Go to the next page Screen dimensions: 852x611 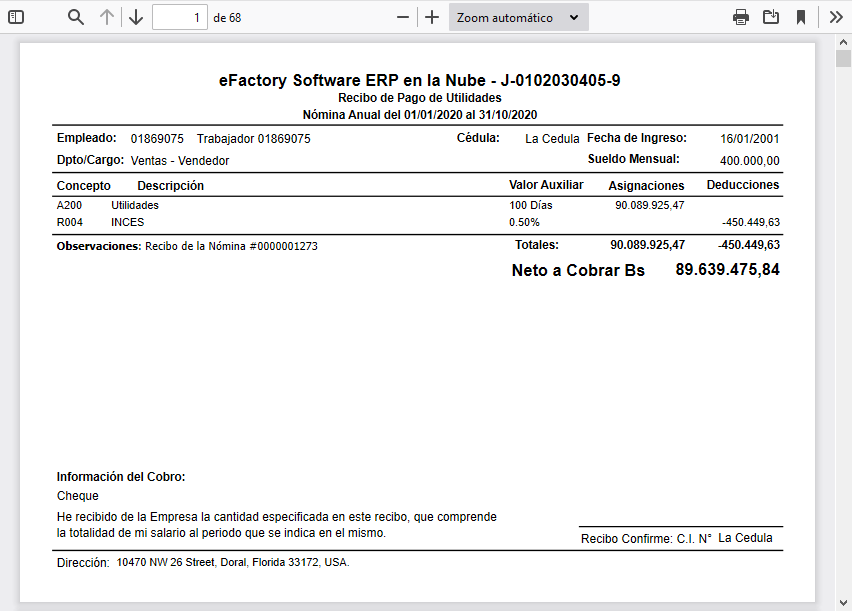[136, 16]
